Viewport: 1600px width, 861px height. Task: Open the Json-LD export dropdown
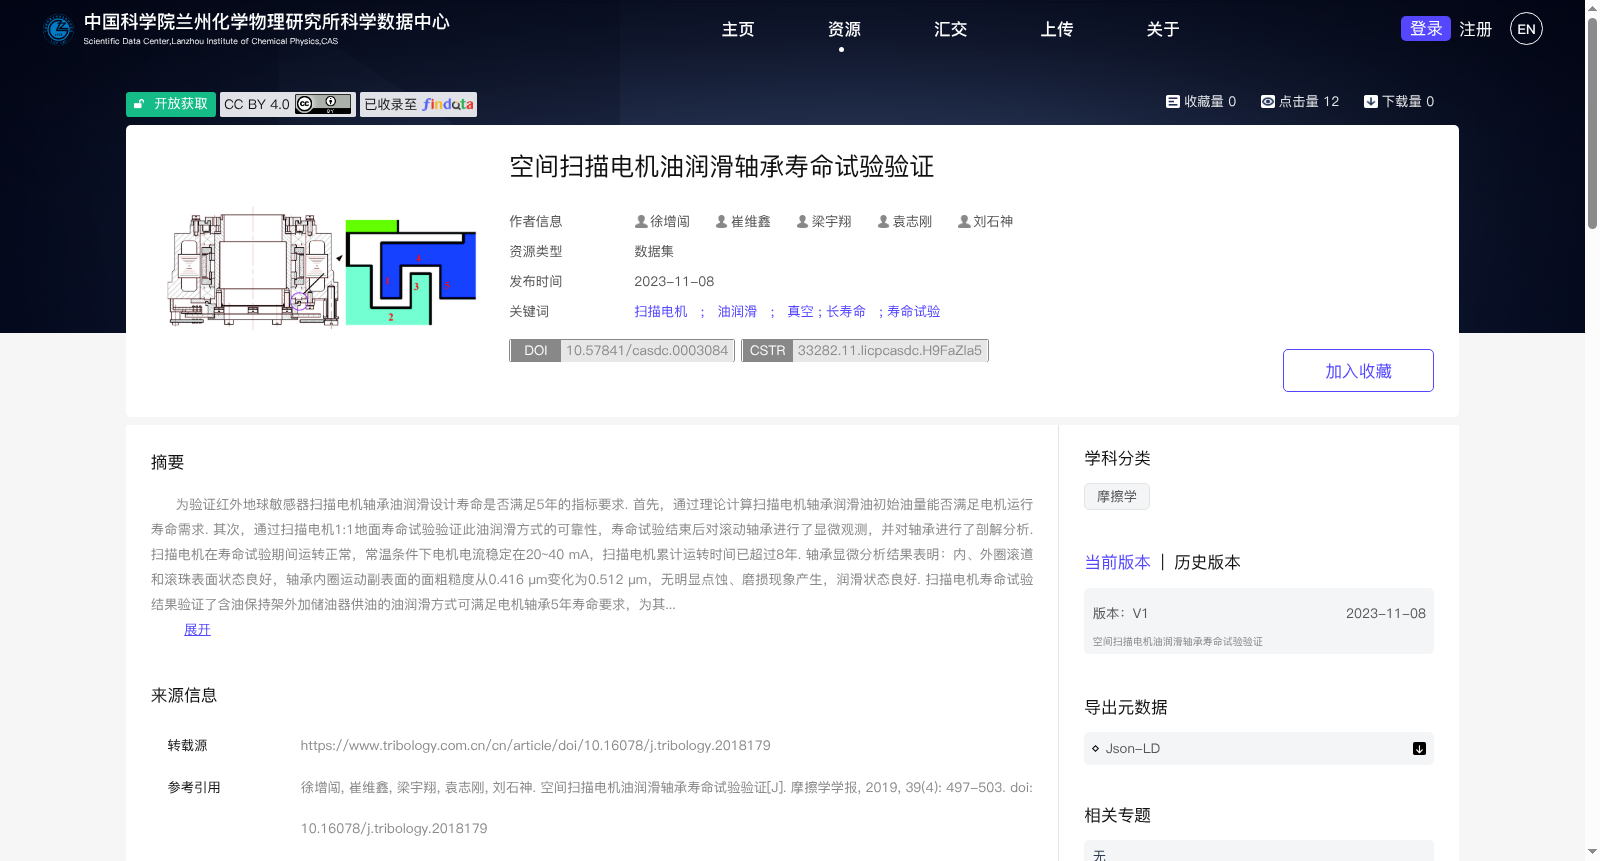pyautogui.click(x=1259, y=749)
